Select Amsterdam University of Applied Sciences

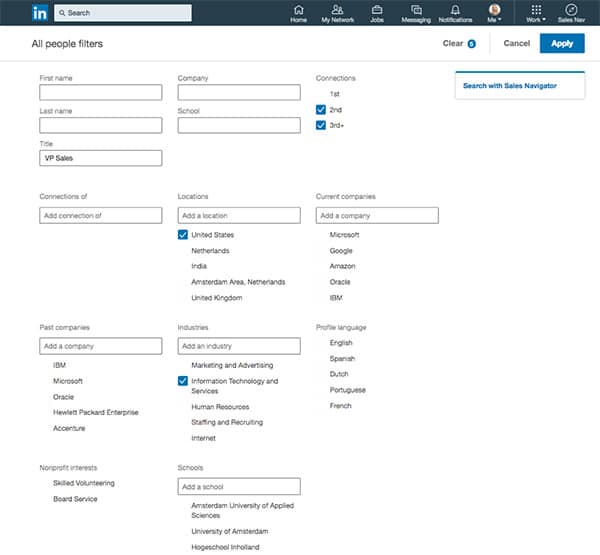click(243, 511)
